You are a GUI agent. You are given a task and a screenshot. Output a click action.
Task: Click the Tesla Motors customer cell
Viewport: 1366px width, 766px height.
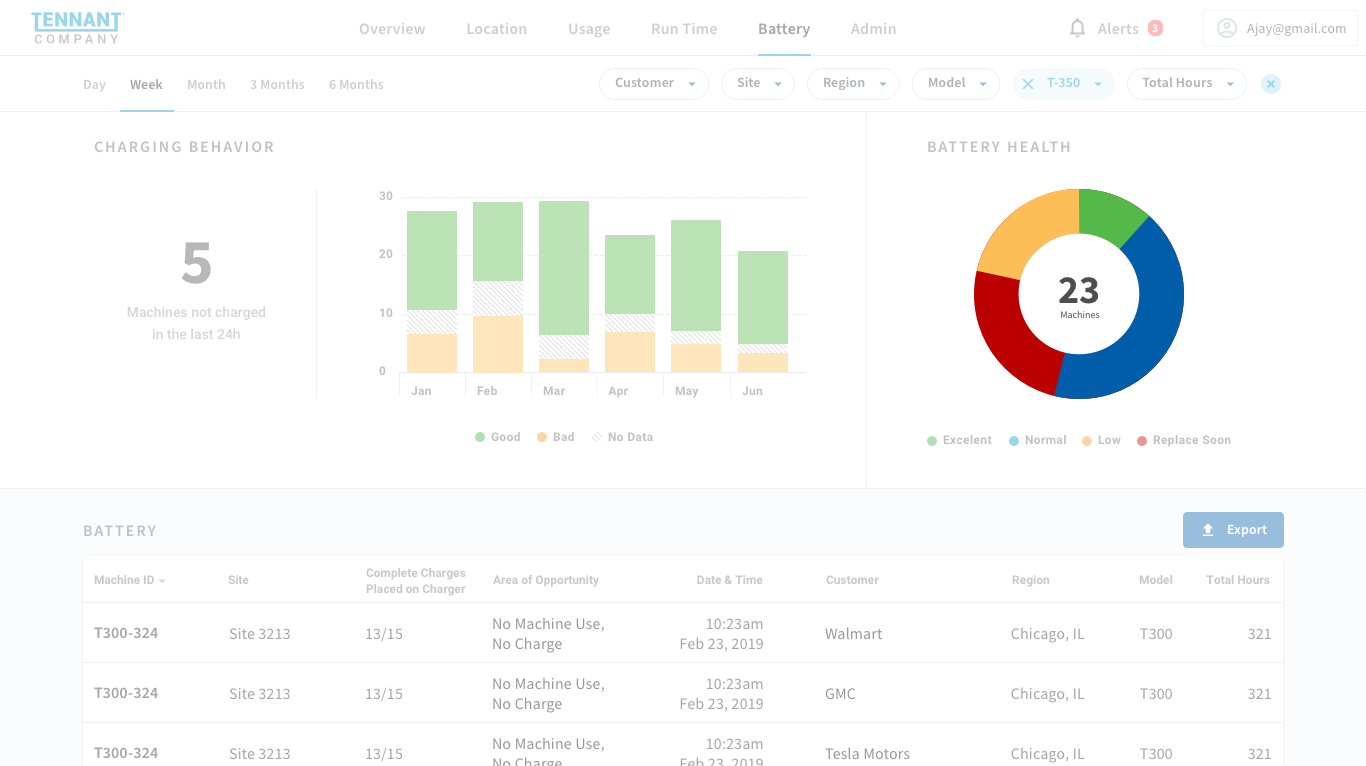[867, 754]
